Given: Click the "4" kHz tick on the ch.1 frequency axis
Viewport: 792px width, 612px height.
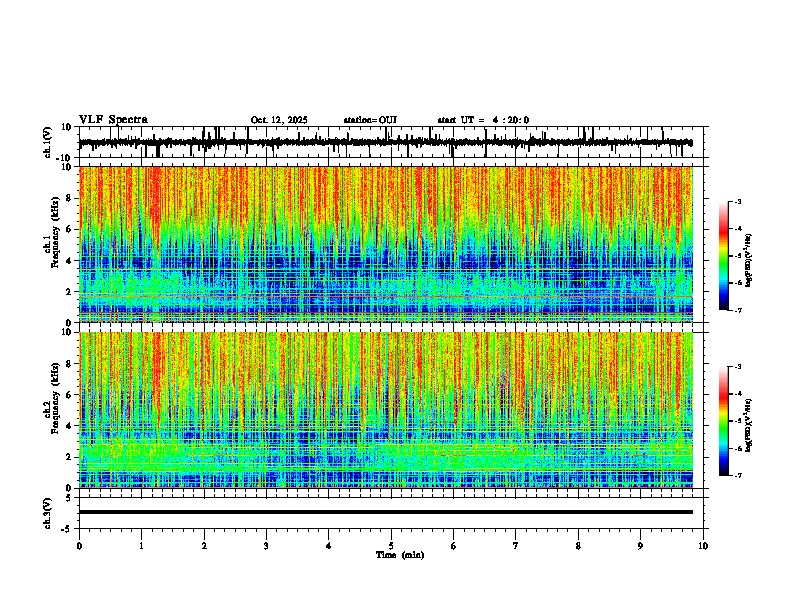Looking at the screenshot, I should [x=69, y=261].
